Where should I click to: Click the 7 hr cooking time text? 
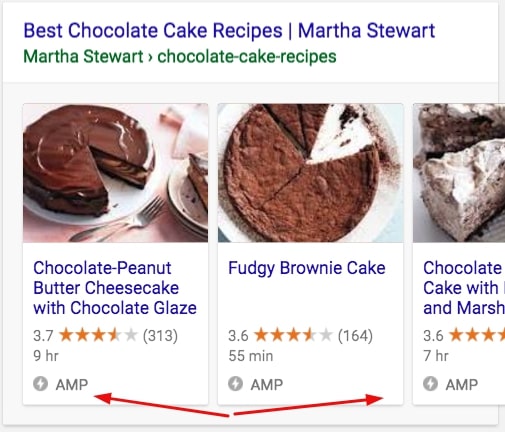click(x=436, y=356)
